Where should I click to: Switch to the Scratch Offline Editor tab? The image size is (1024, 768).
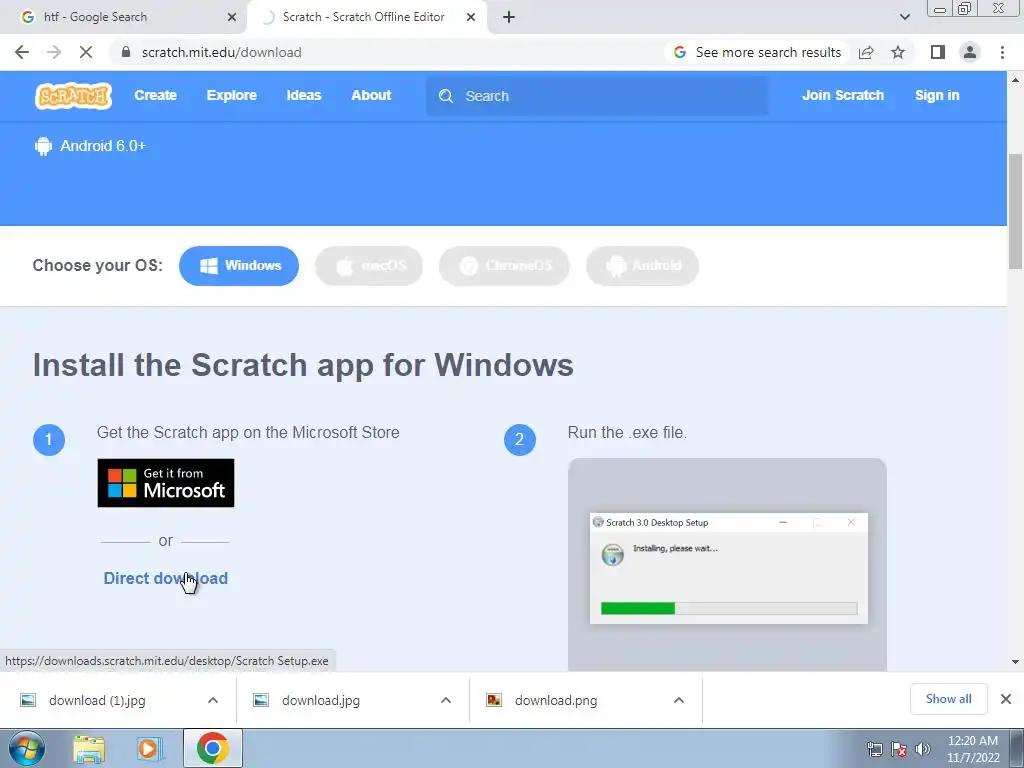pos(366,17)
